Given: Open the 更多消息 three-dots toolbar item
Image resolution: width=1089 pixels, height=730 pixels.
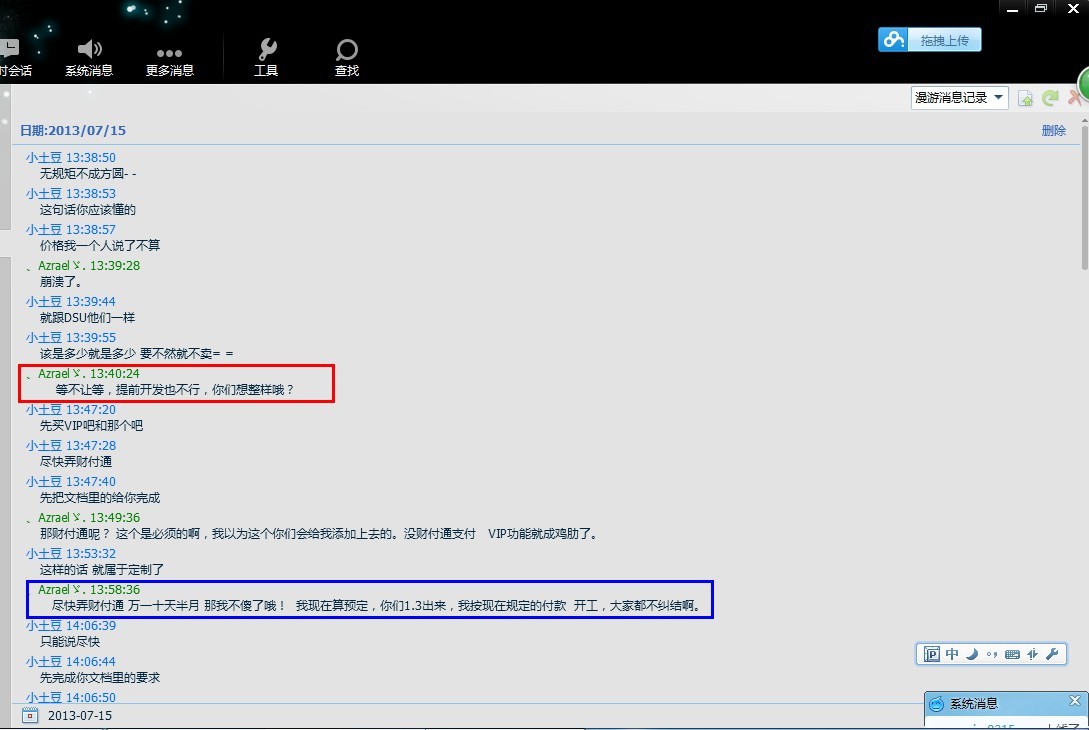Looking at the screenshot, I should [x=169, y=61].
